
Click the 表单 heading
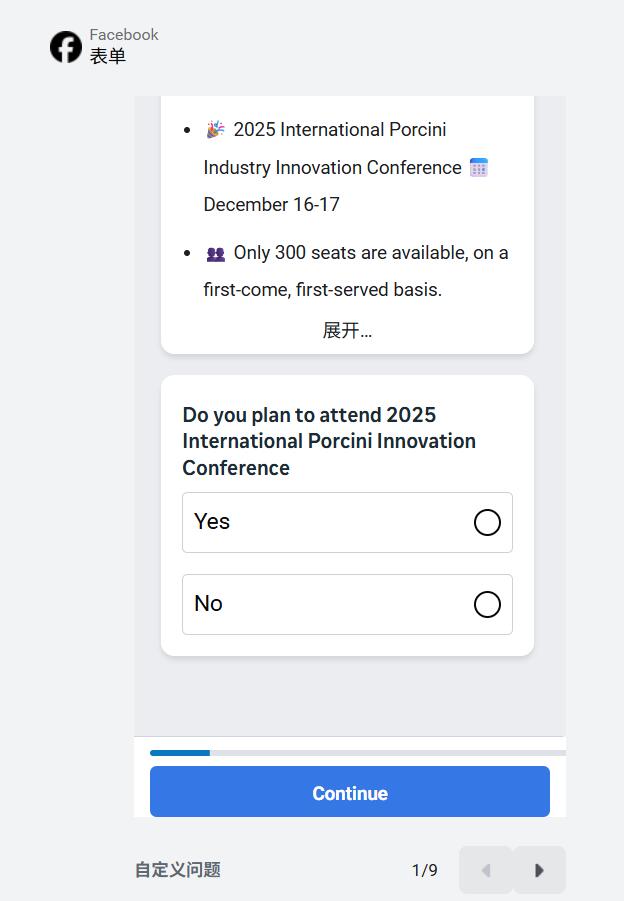click(x=108, y=57)
